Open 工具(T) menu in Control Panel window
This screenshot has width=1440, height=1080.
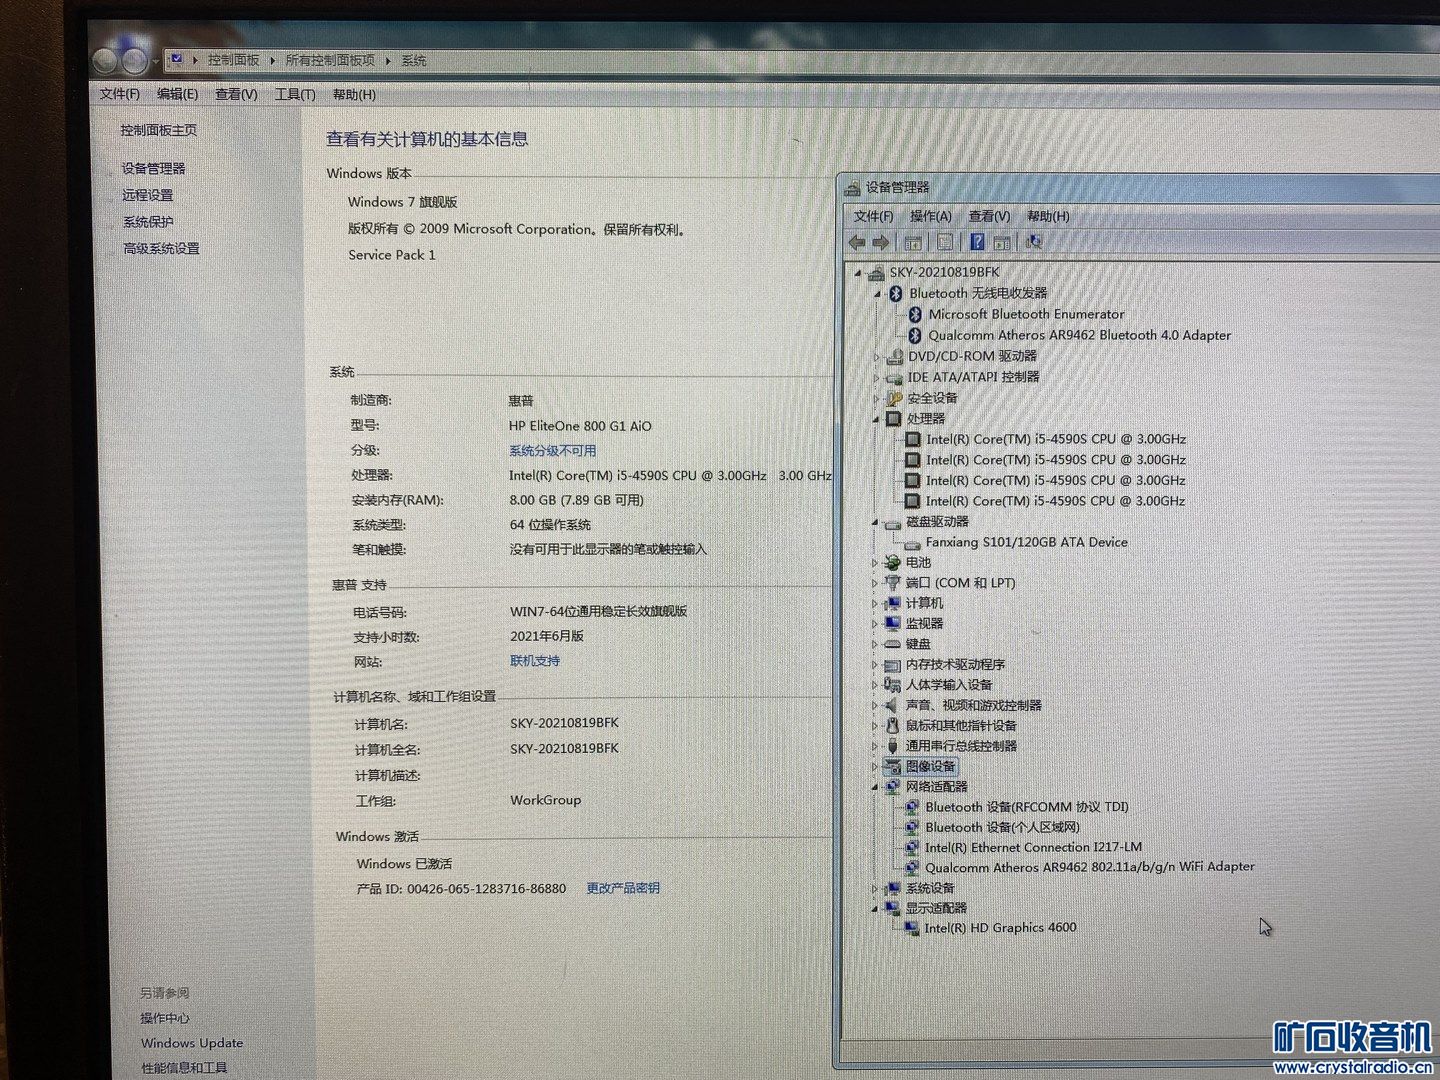(295, 94)
